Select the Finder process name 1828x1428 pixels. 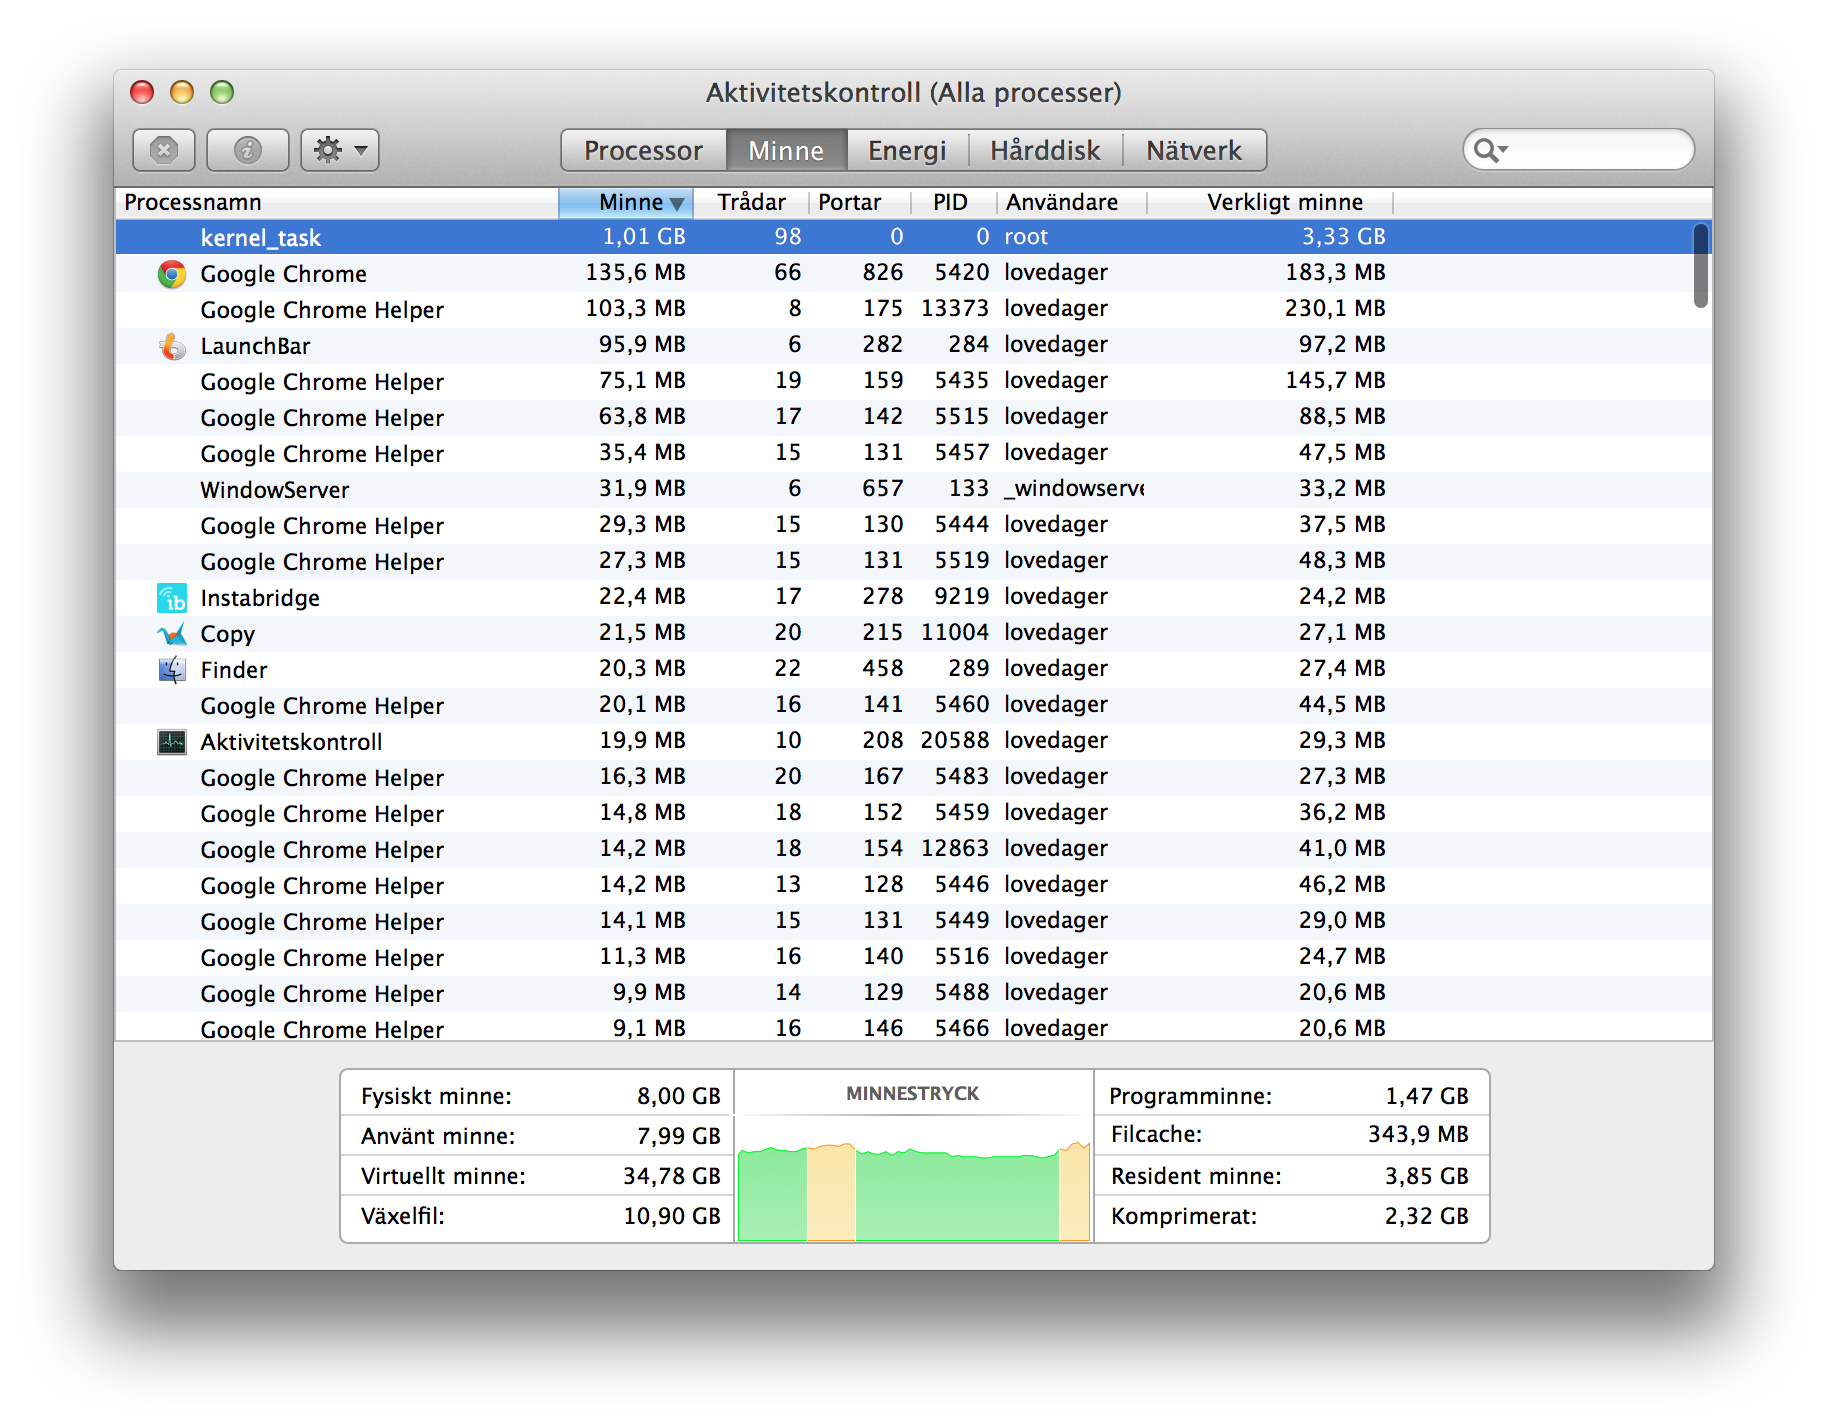tap(234, 670)
